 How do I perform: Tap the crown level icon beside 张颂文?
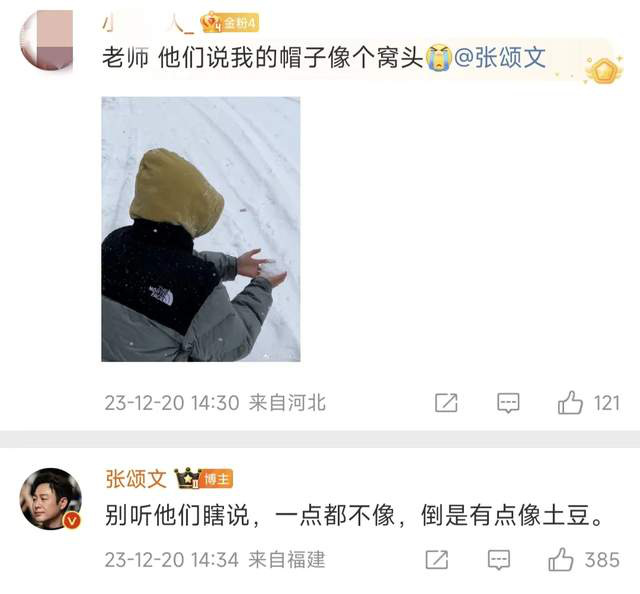(x=187, y=478)
